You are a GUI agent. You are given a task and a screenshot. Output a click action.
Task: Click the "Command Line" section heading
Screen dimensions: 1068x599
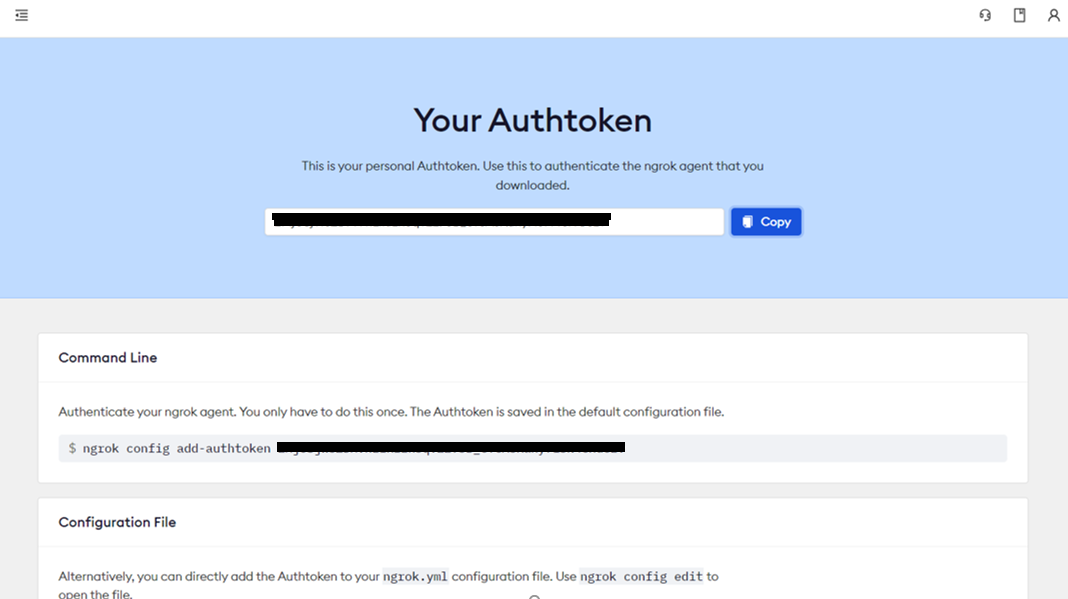click(108, 358)
